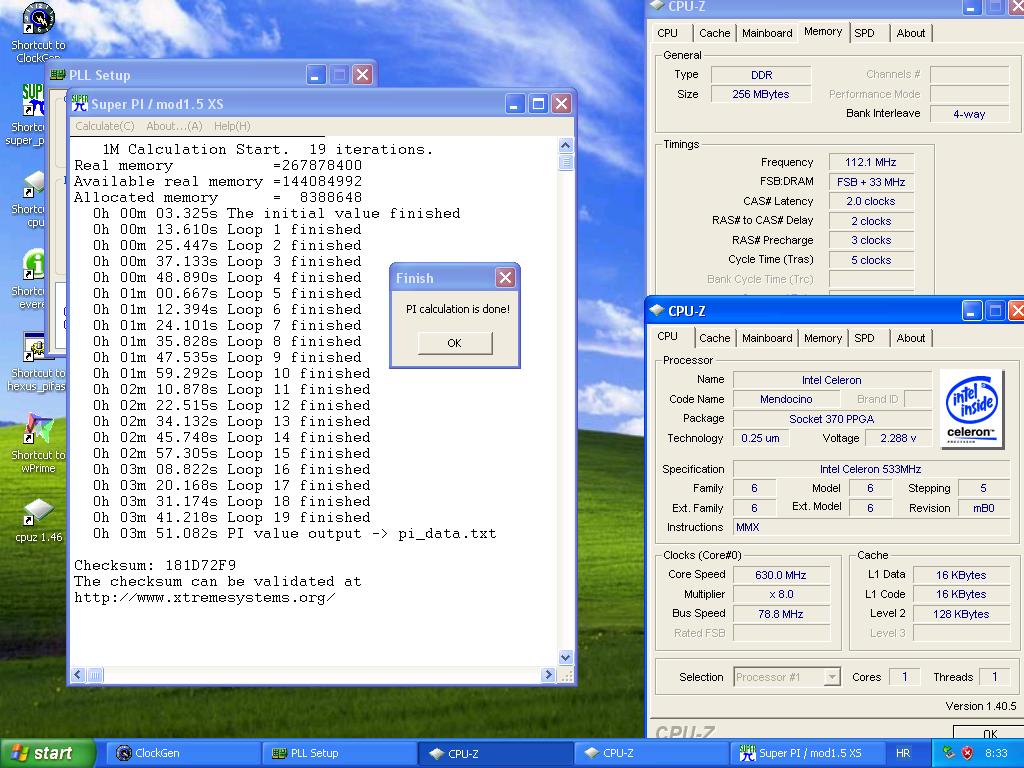
Task: Click the red security shield tray icon
Action: point(967,753)
